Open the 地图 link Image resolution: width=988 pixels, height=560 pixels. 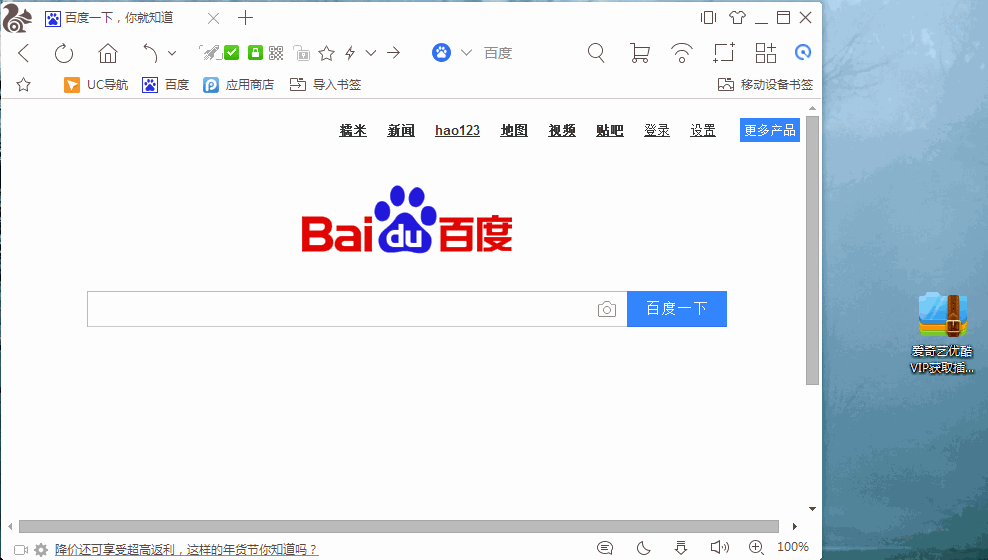point(514,130)
